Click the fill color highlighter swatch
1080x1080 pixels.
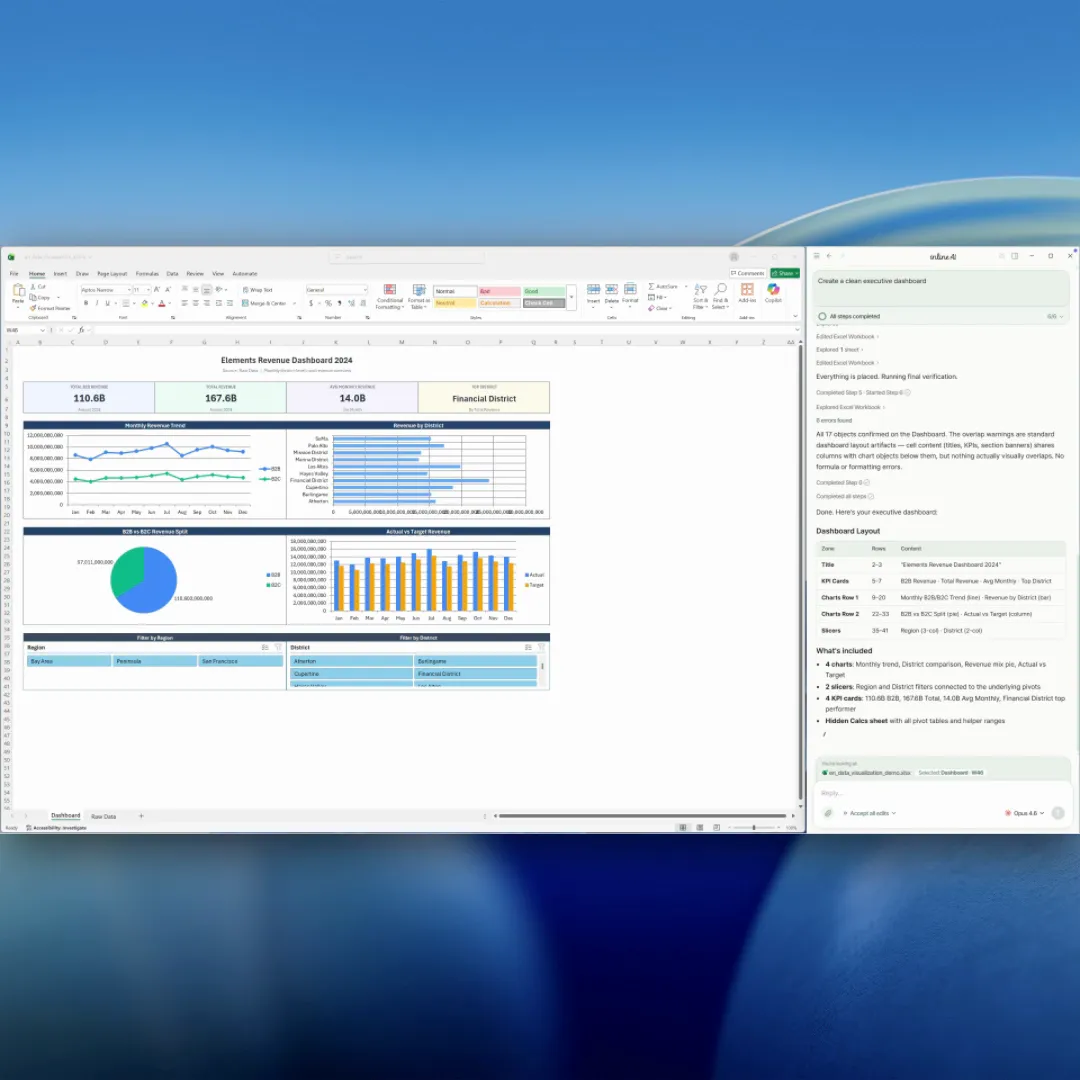(144, 303)
